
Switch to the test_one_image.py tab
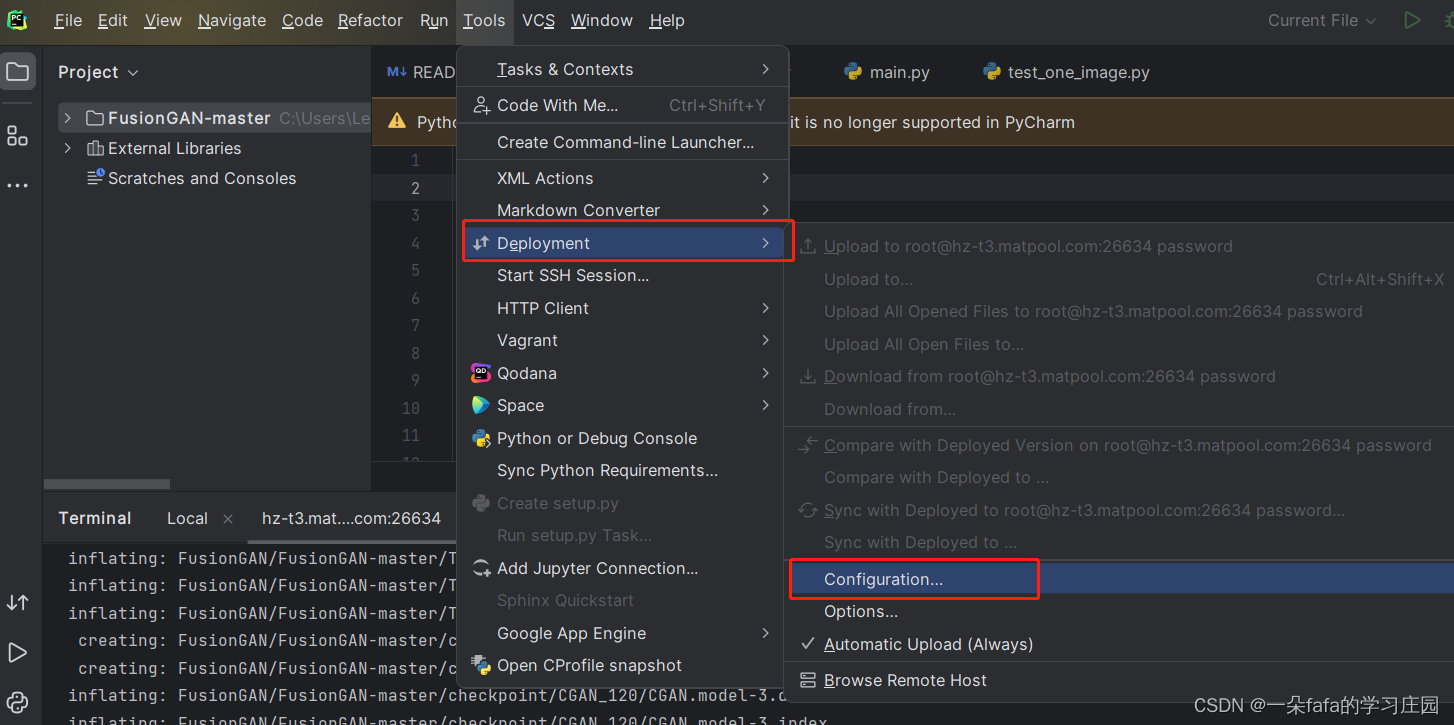(1066, 72)
